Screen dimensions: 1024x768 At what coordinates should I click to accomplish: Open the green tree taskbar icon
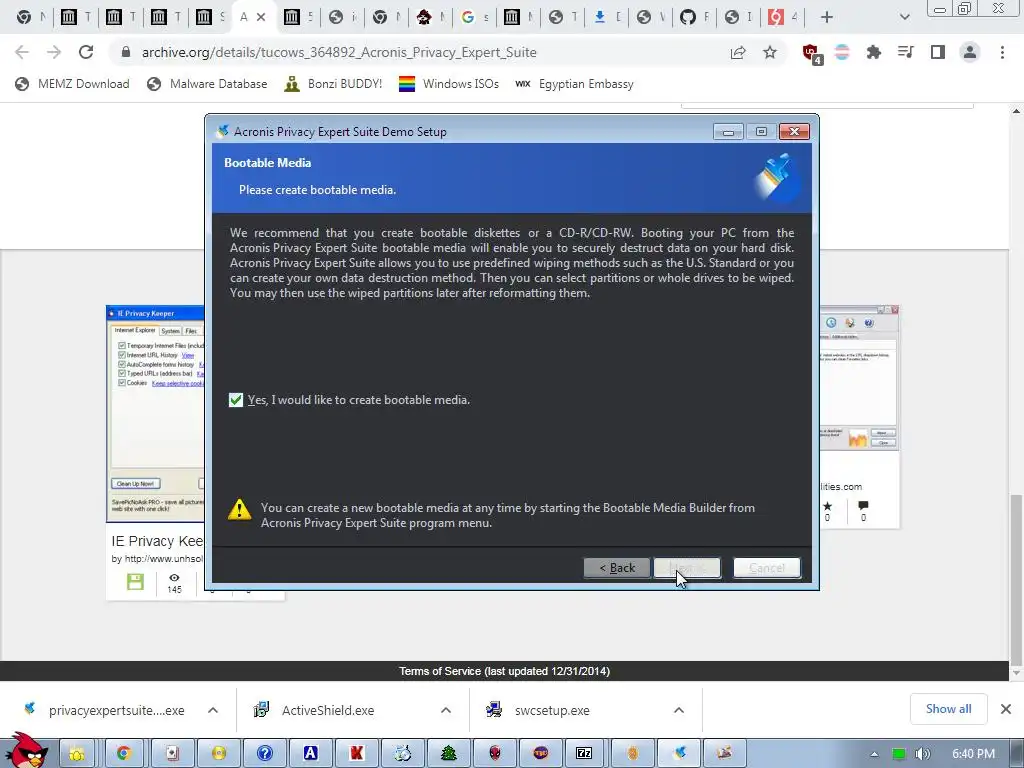click(449, 753)
